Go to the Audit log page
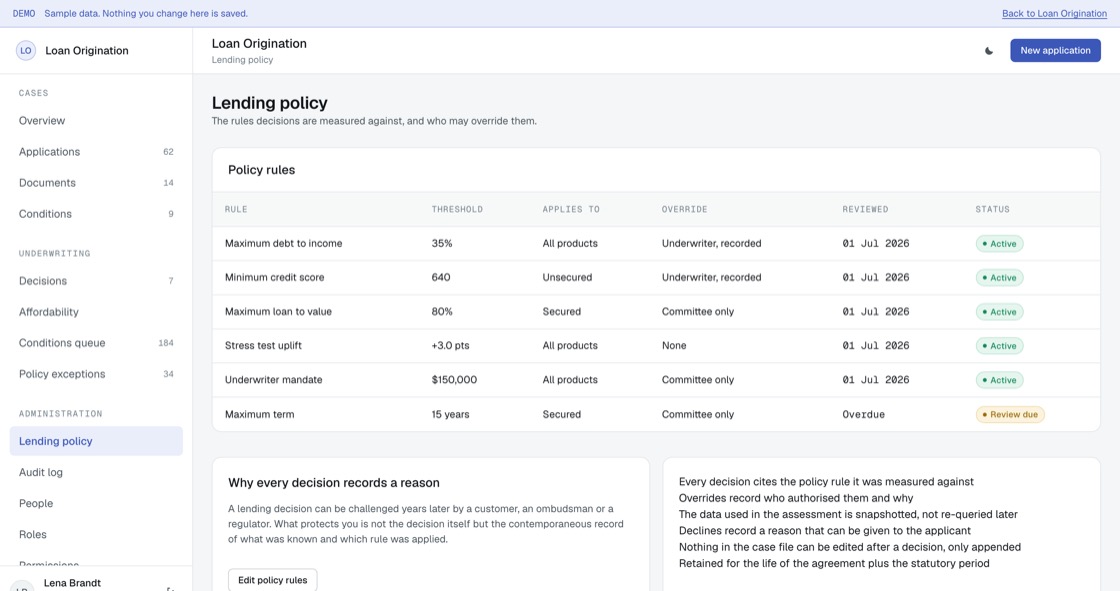This screenshot has width=1120, height=591. (x=96, y=472)
